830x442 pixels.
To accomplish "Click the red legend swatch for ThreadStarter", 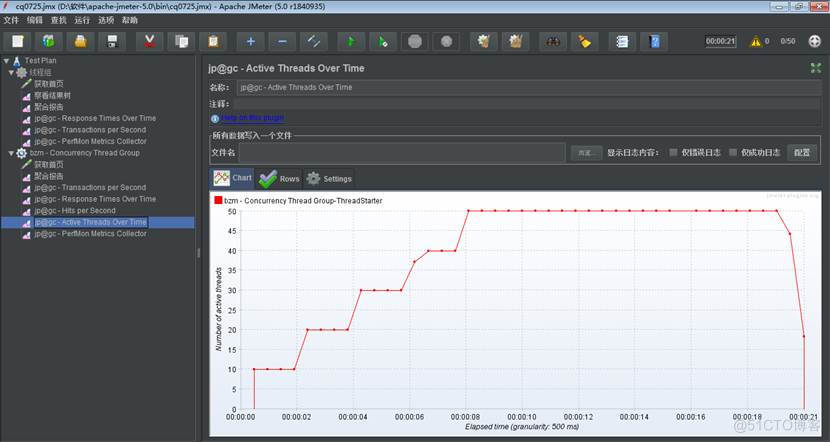I will (x=219, y=201).
